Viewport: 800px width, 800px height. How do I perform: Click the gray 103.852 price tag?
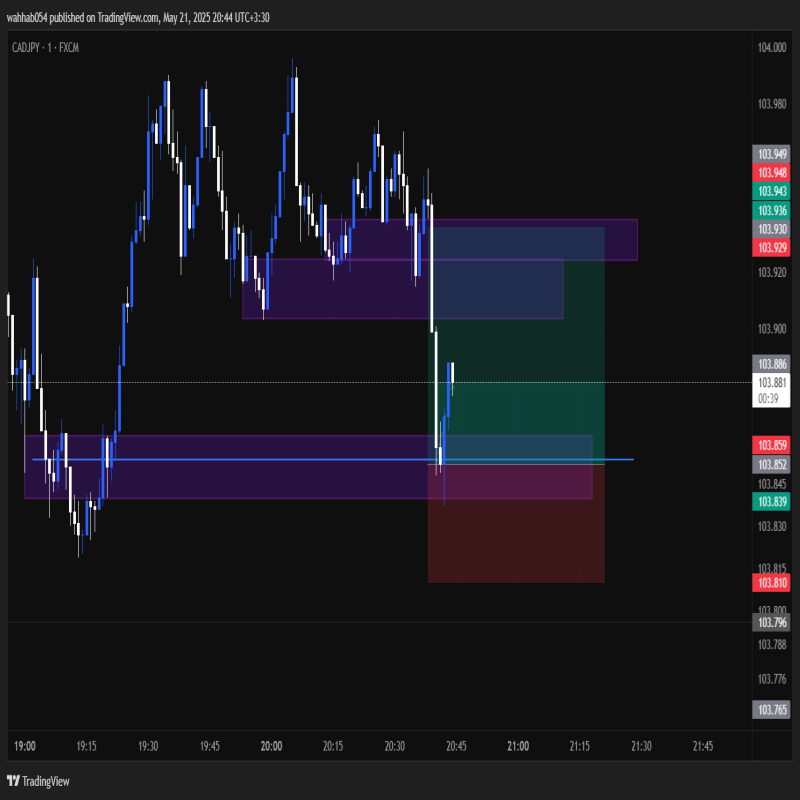tap(771, 464)
